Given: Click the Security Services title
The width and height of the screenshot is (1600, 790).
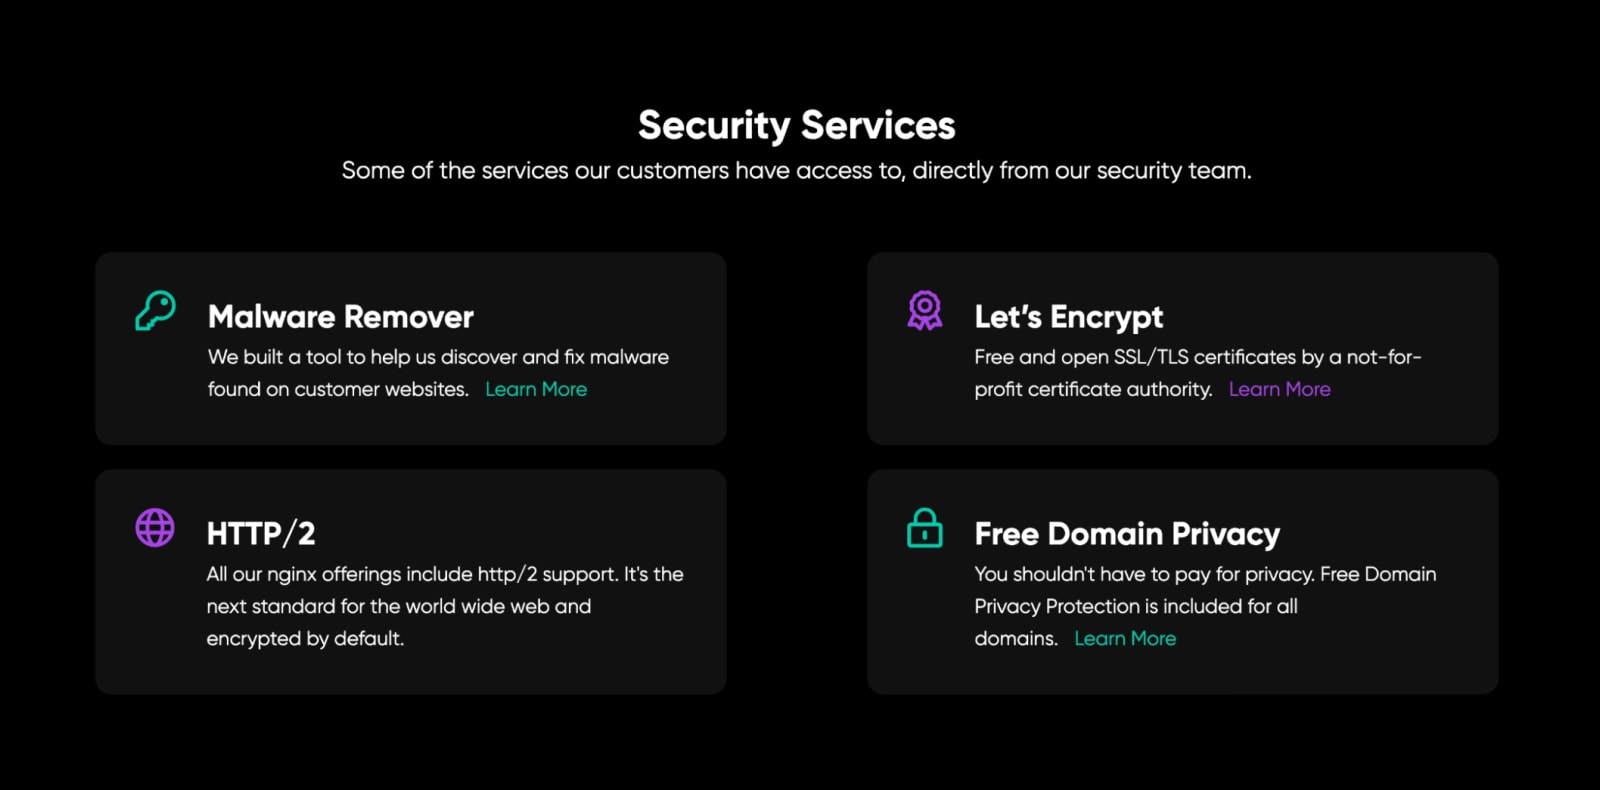Looking at the screenshot, I should pyautogui.click(x=797, y=125).
